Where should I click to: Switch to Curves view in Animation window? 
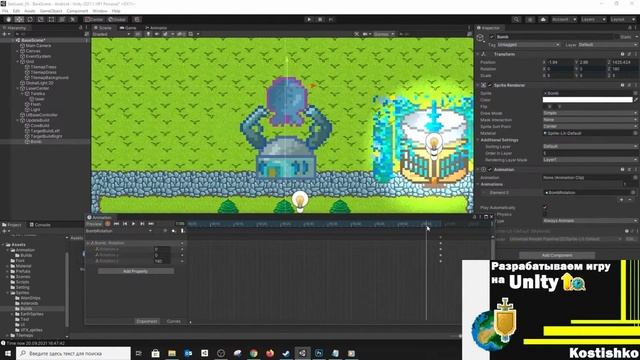(x=173, y=321)
